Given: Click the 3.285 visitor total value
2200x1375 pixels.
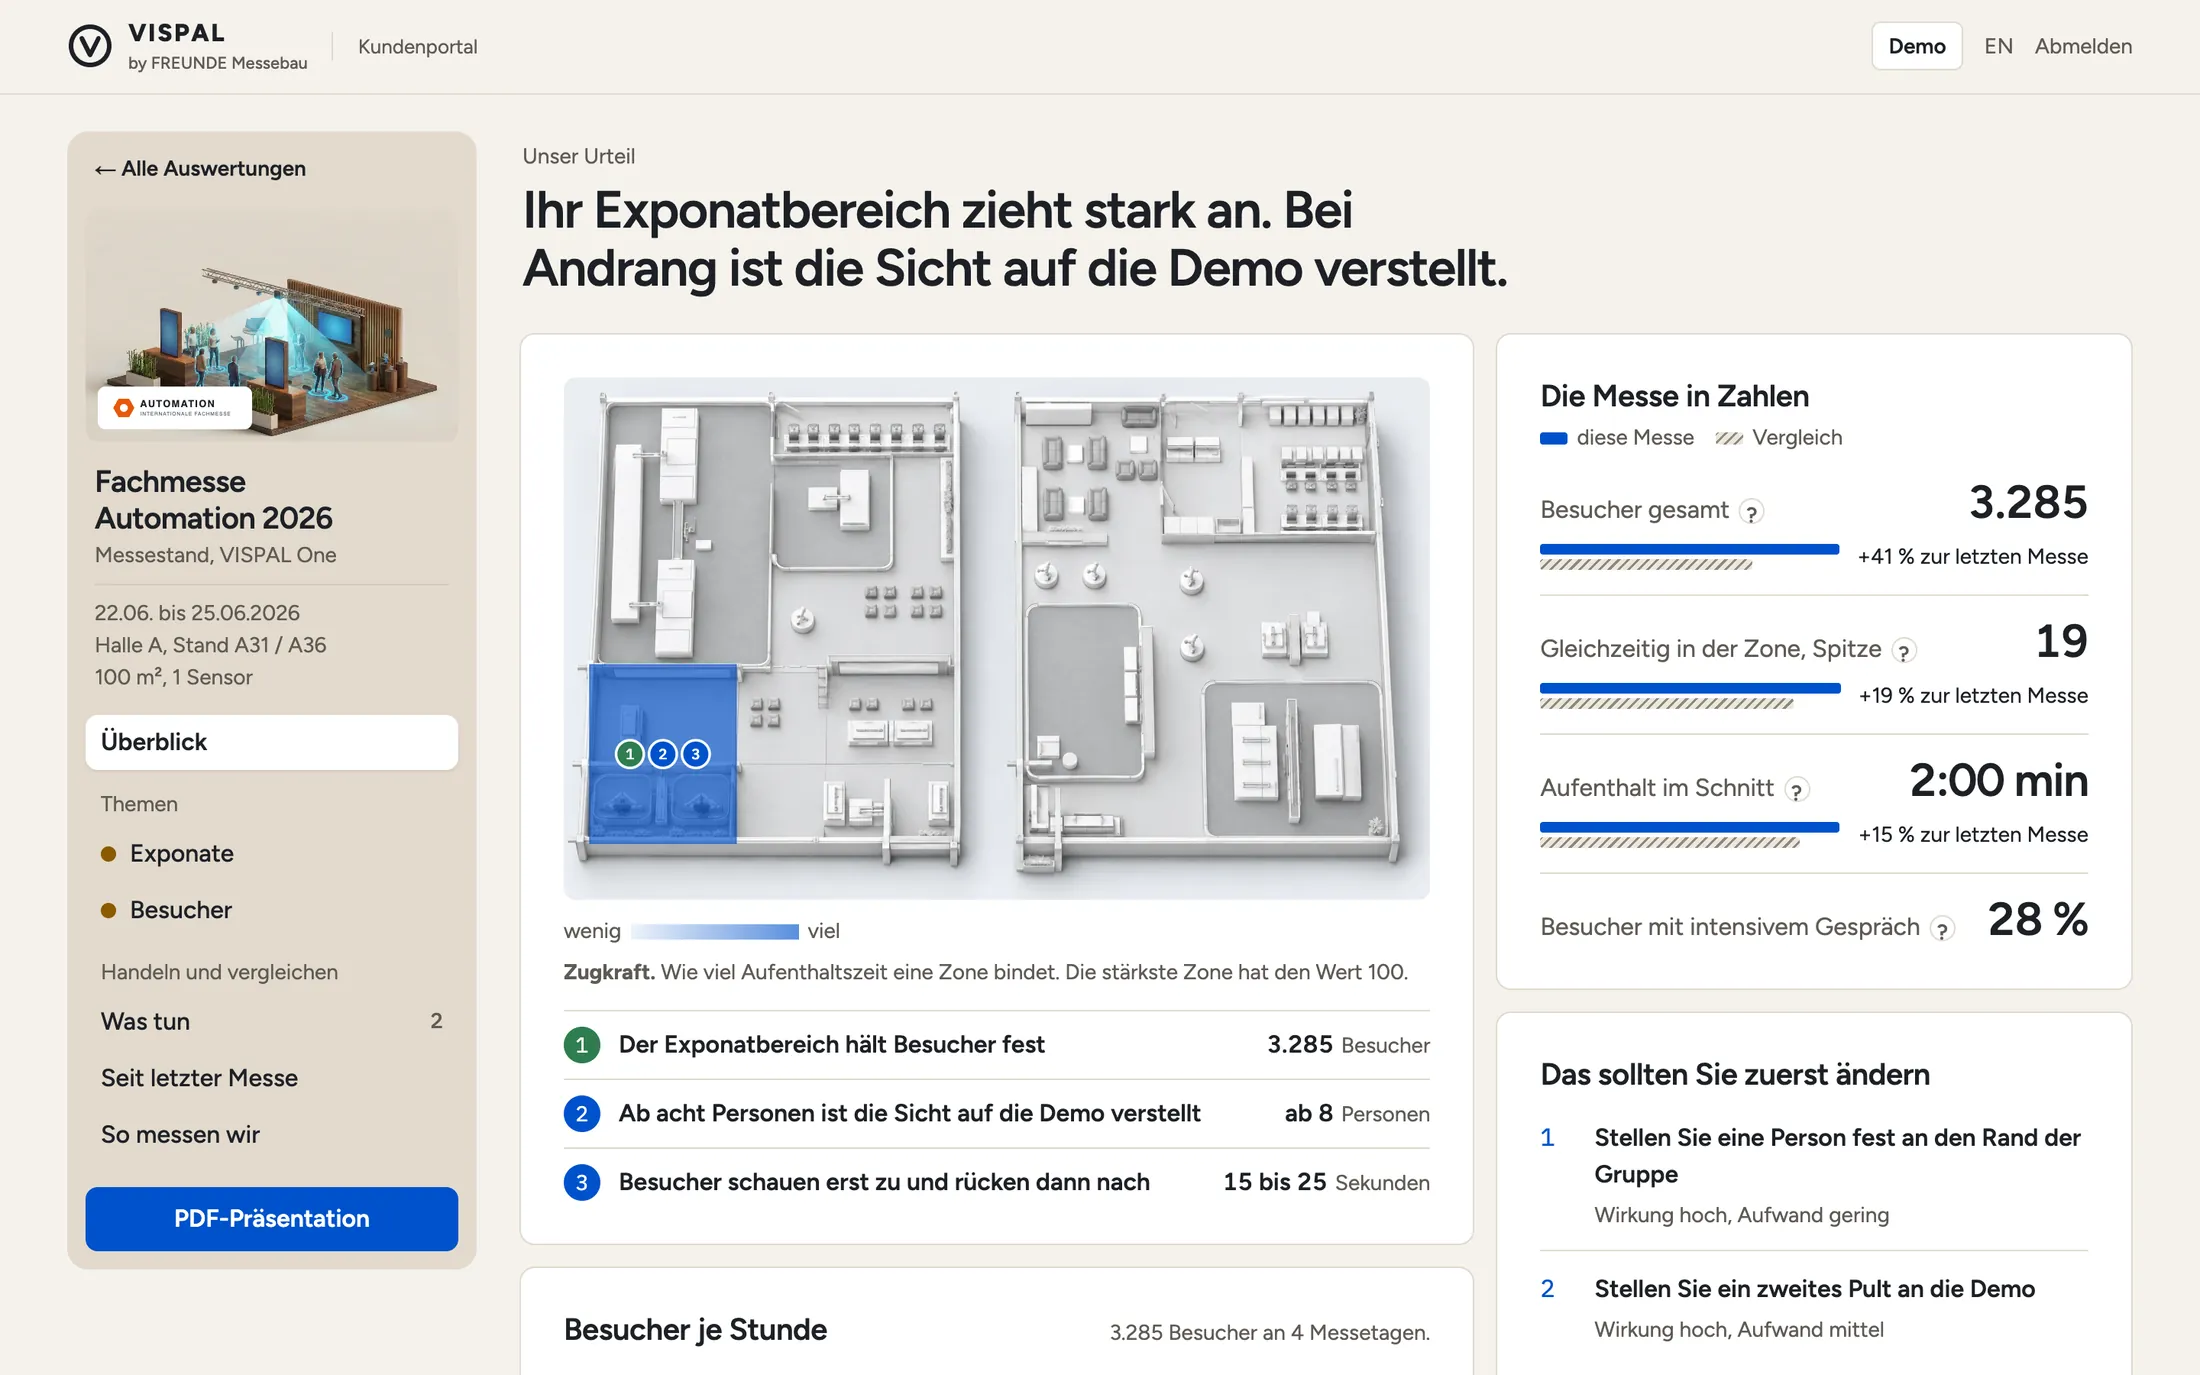Looking at the screenshot, I should (2028, 502).
